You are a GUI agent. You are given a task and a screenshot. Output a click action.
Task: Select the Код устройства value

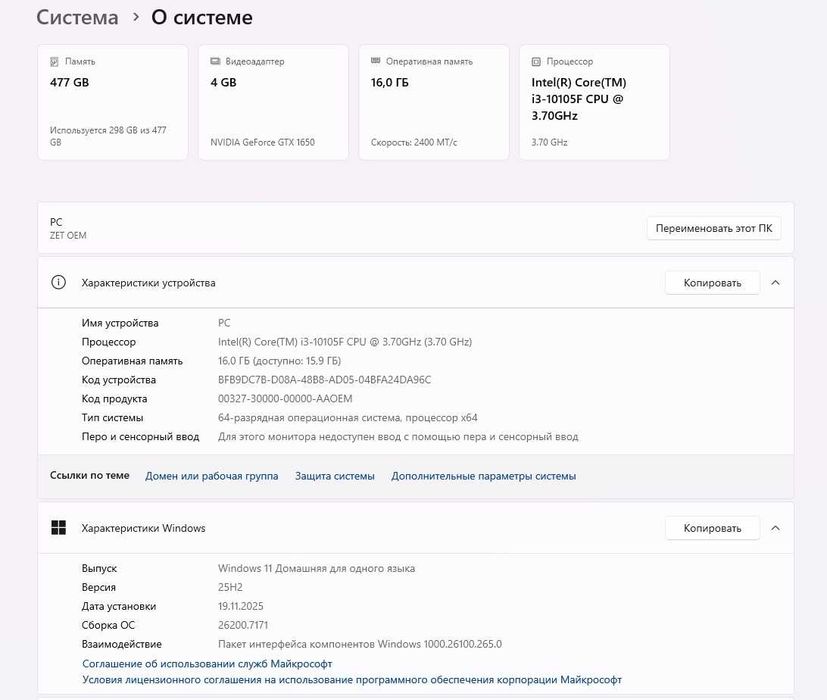click(x=324, y=380)
